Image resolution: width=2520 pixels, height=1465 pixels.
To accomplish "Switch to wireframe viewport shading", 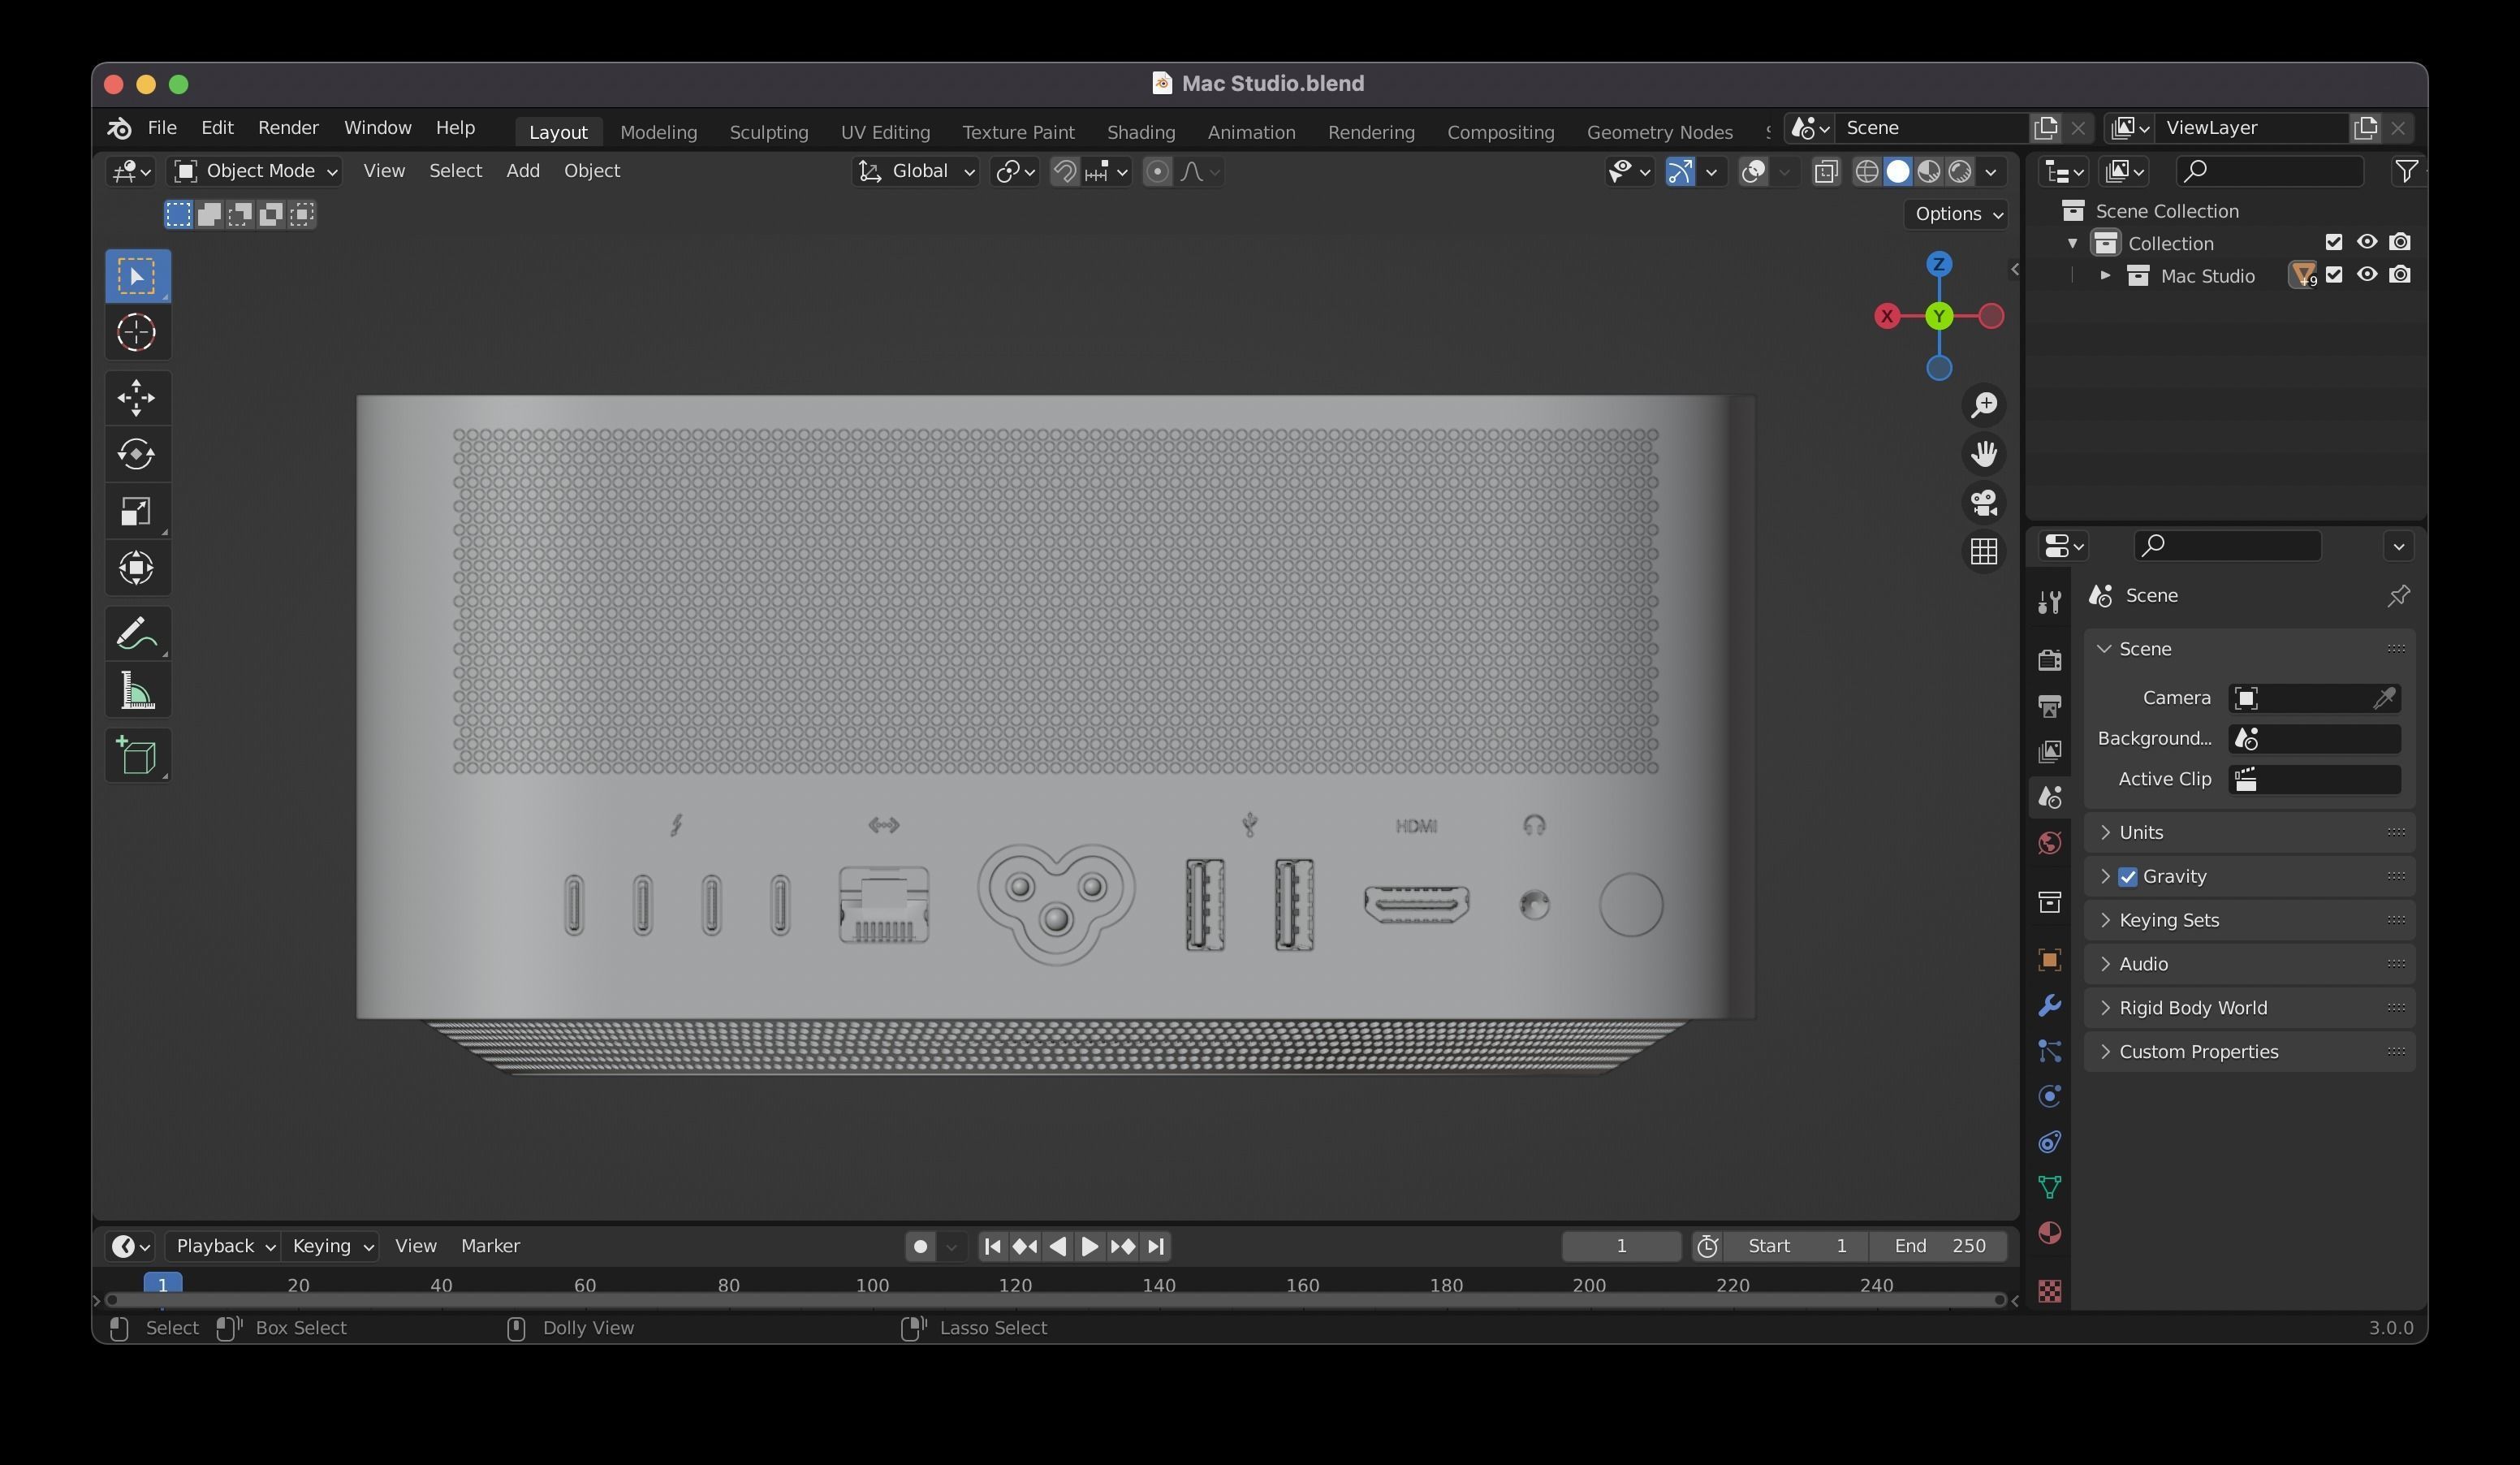I will click(1867, 172).
